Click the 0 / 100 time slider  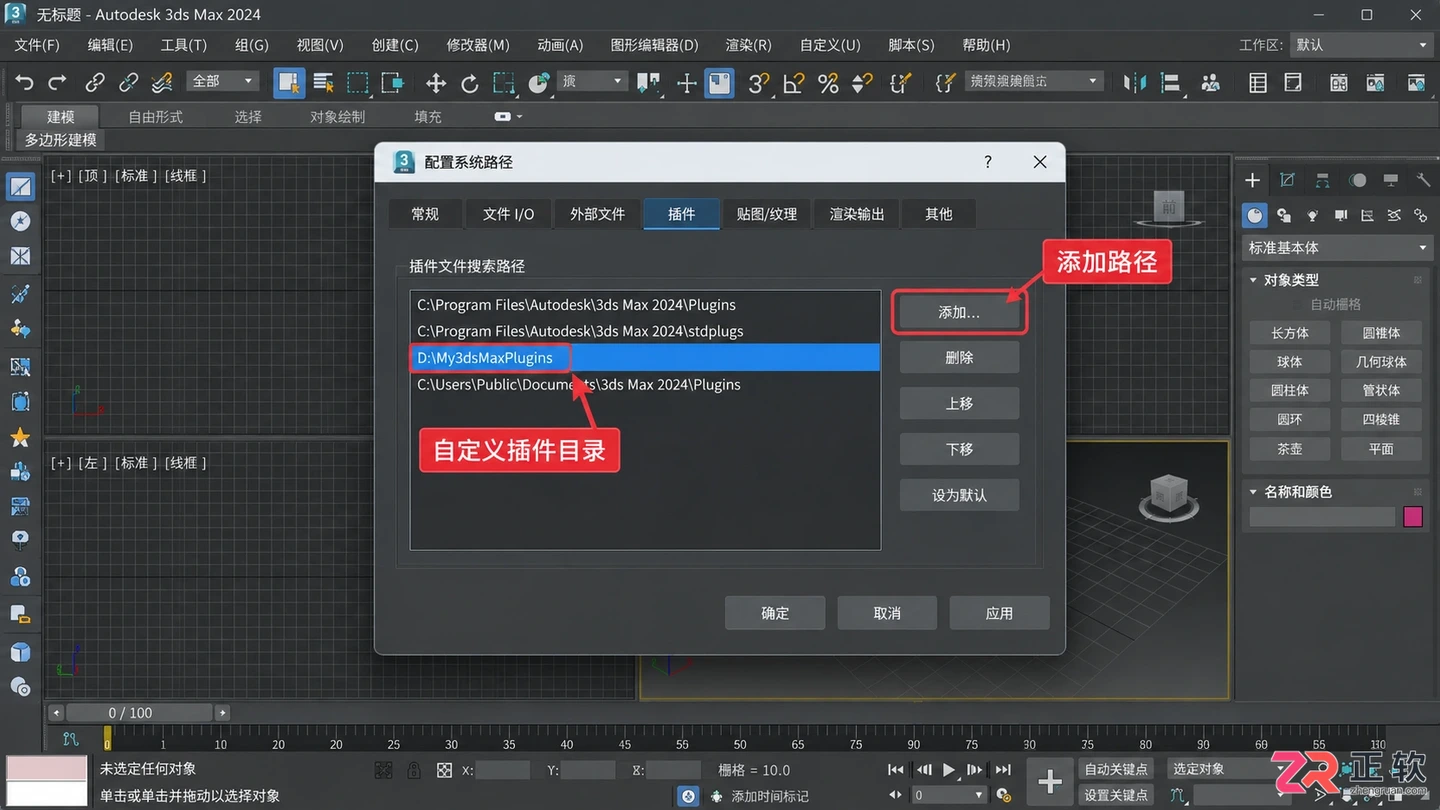coord(140,713)
